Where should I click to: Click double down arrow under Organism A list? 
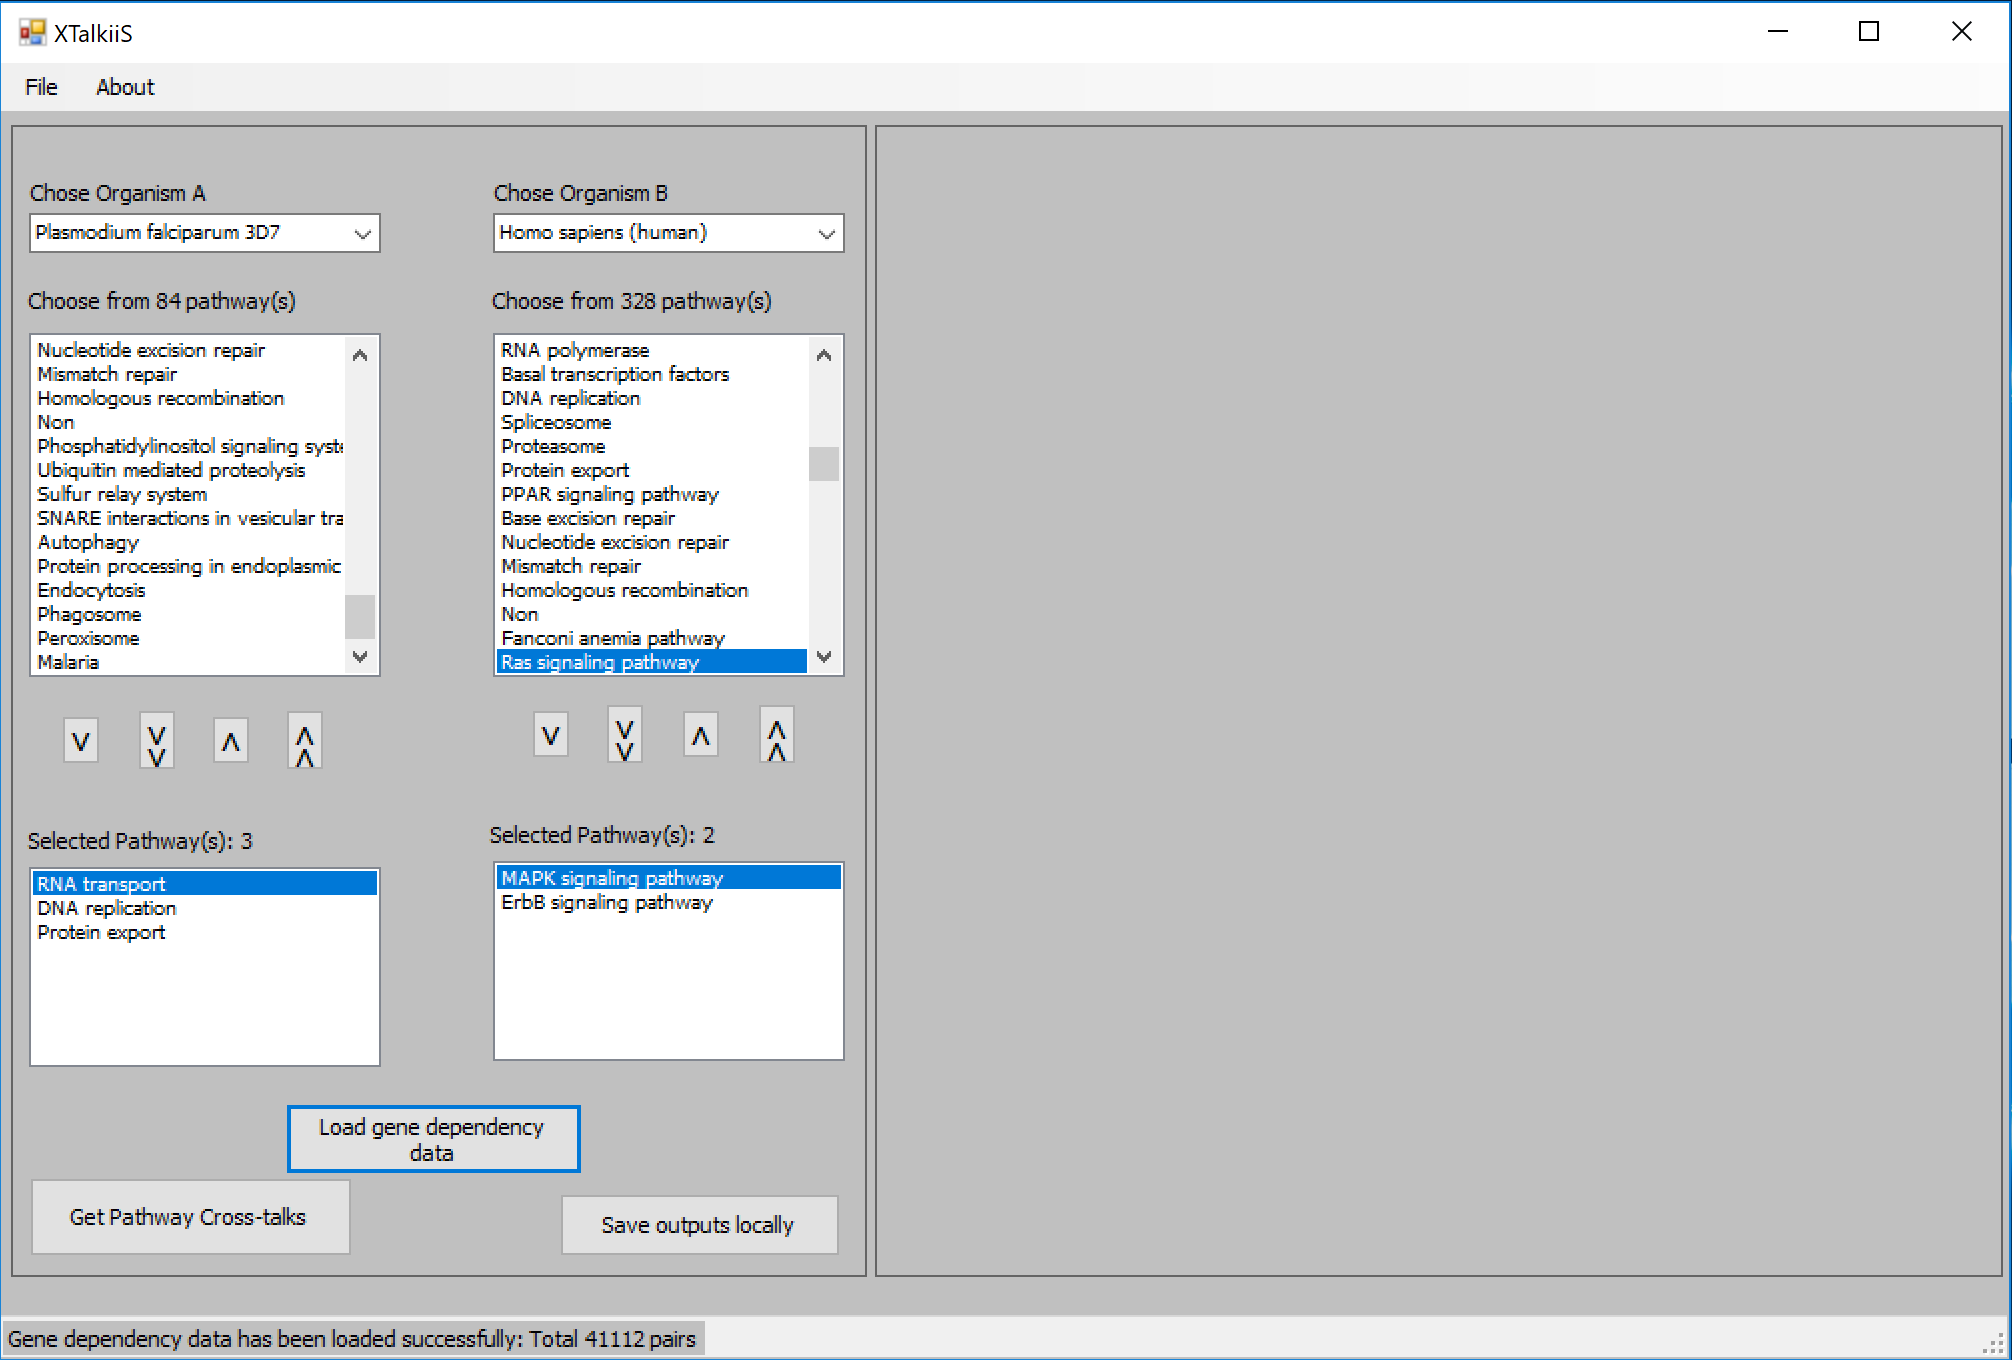coord(156,741)
